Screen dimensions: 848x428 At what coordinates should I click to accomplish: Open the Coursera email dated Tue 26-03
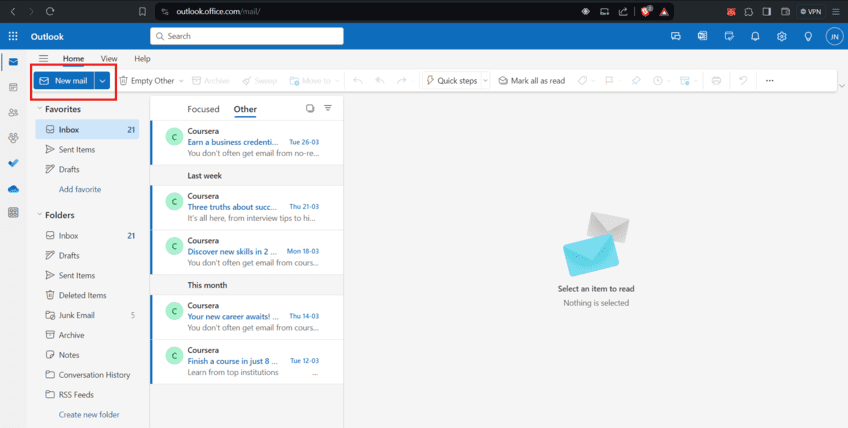(x=247, y=142)
